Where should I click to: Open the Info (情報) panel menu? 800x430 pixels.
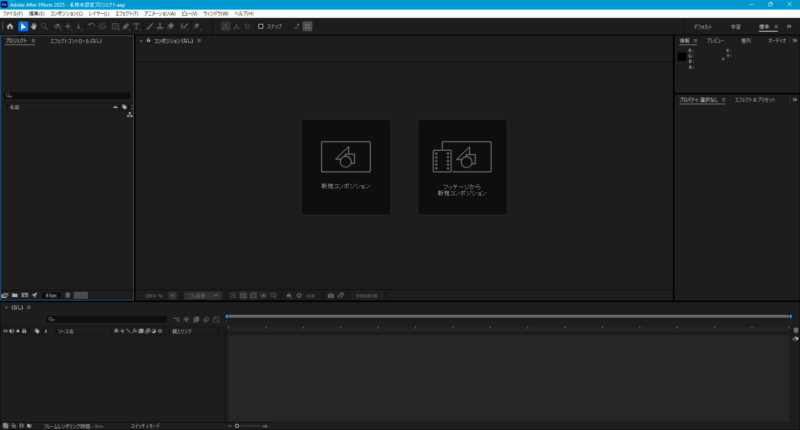(695, 41)
